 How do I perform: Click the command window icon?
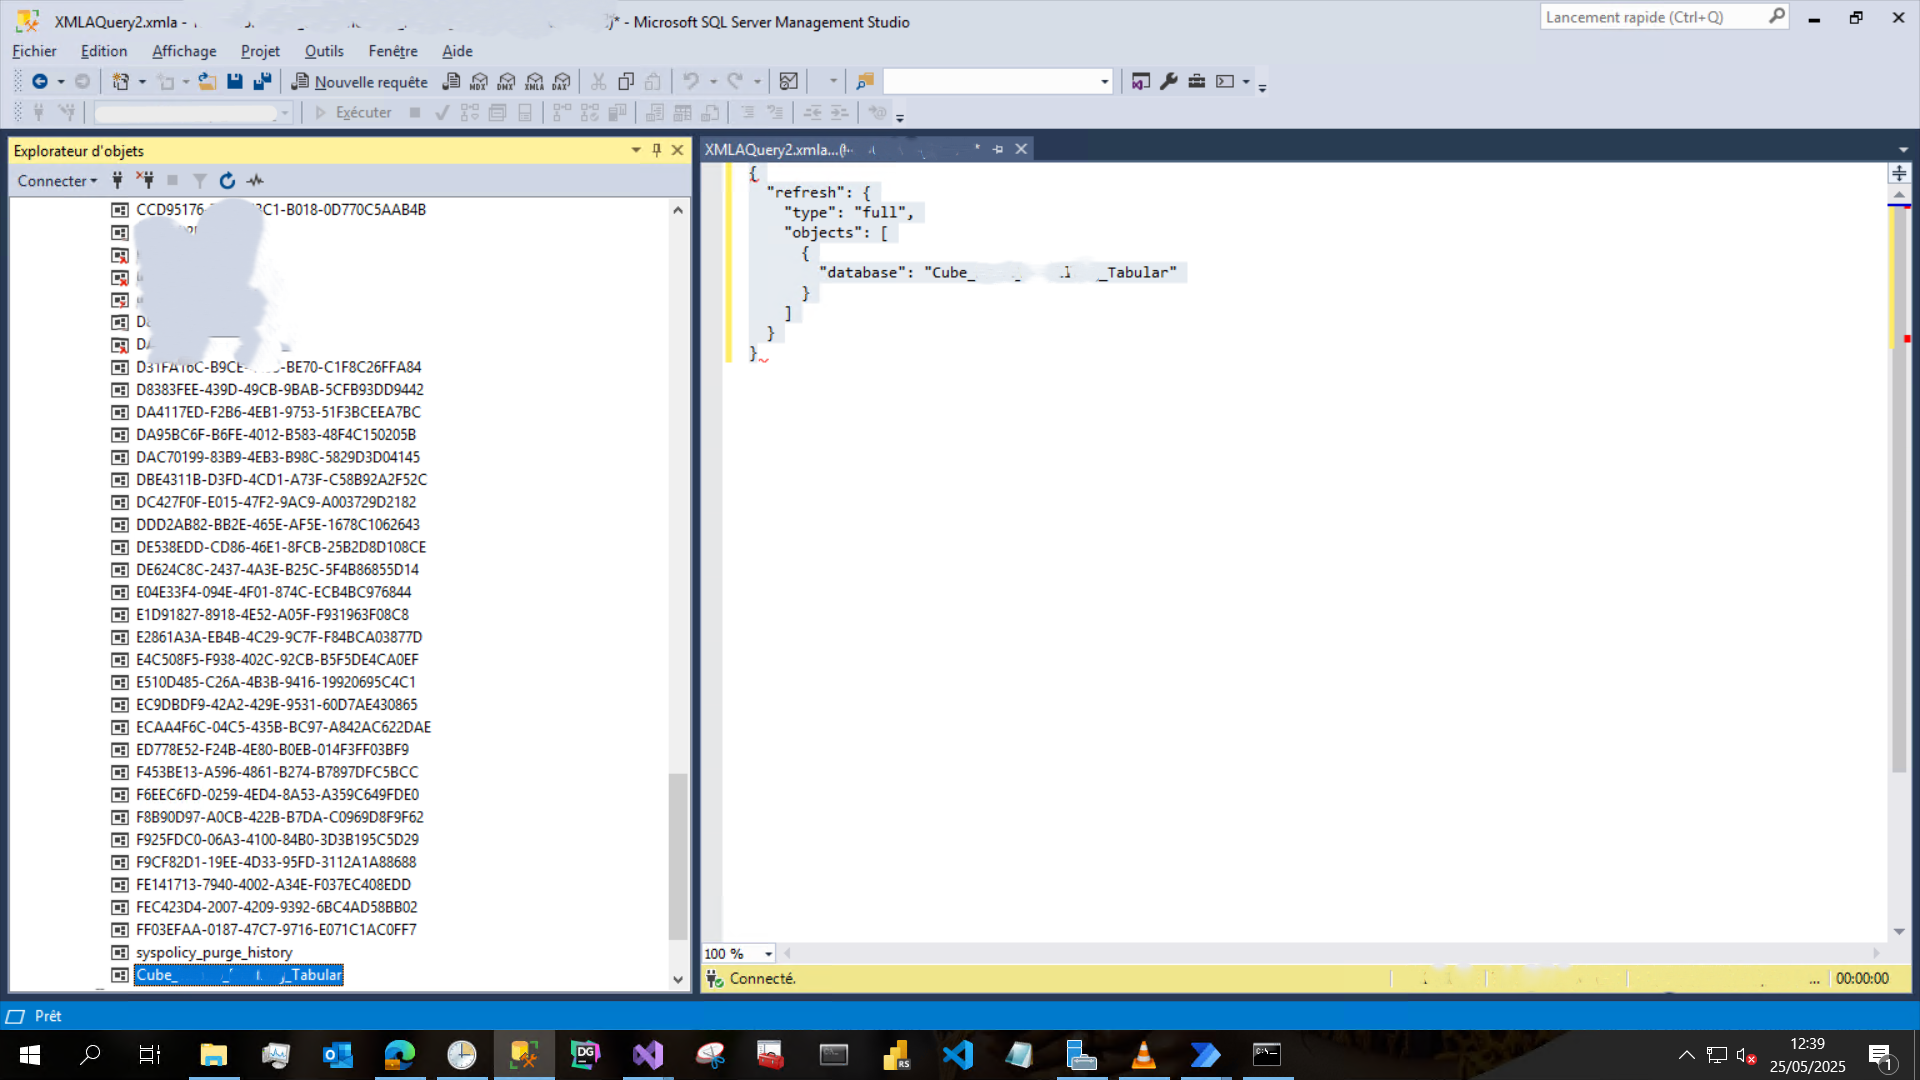coord(1225,82)
